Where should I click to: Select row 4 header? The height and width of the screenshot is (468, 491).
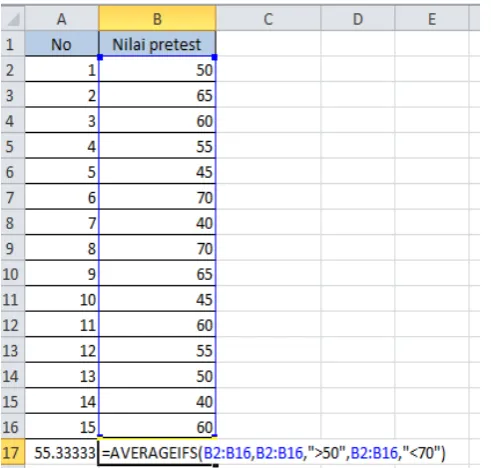click(x=13, y=120)
